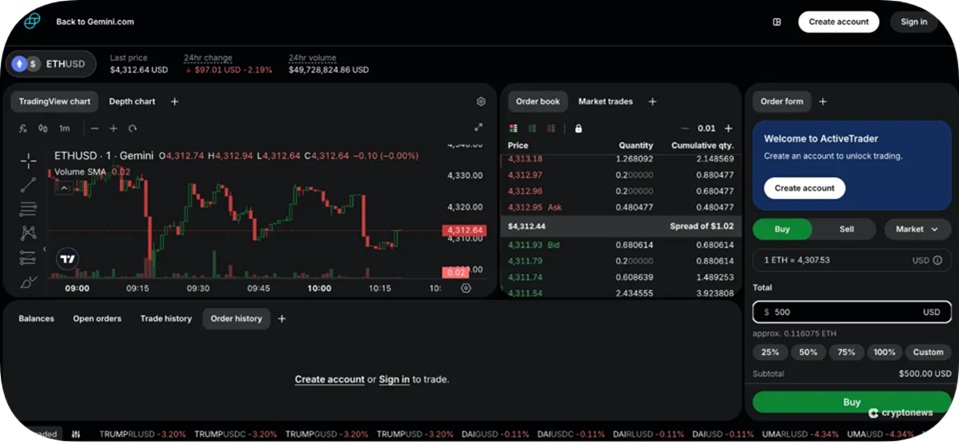Collapse the Volume SMA indicator legend
The image size is (959, 442).
point(64,187)
